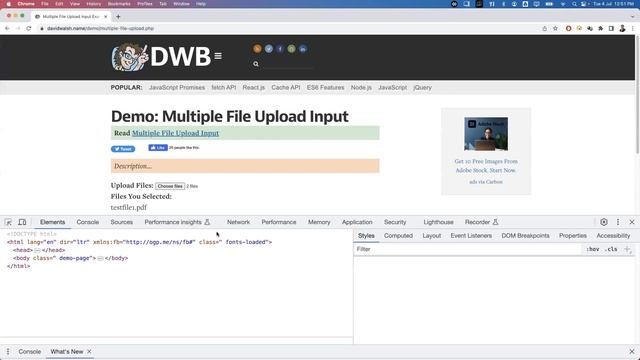640x360 pixels.
Task: Open Chrome side panel
Action: 611,29
